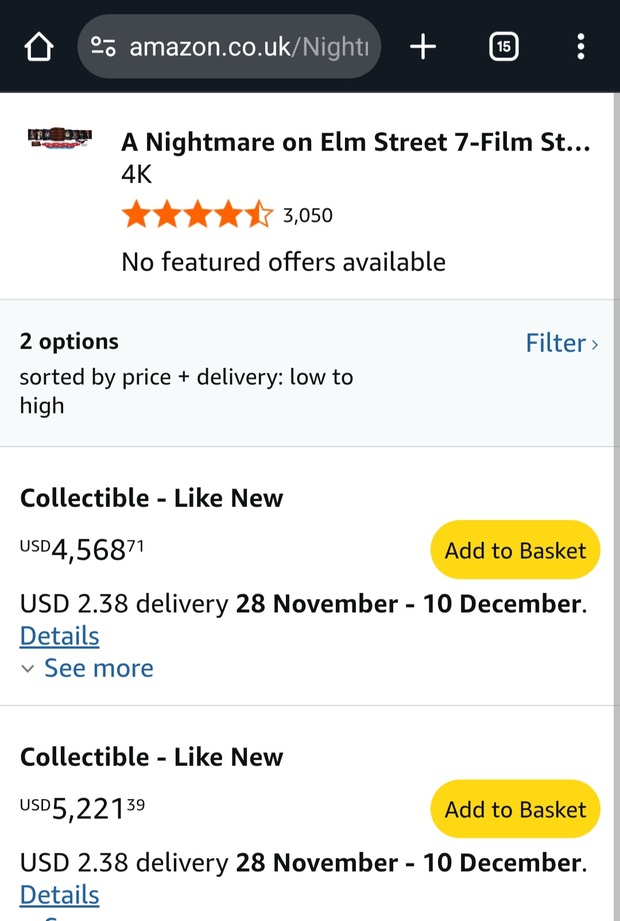
Task: Open Details for the USD 5,221 listing
Action: coord(59,895)
